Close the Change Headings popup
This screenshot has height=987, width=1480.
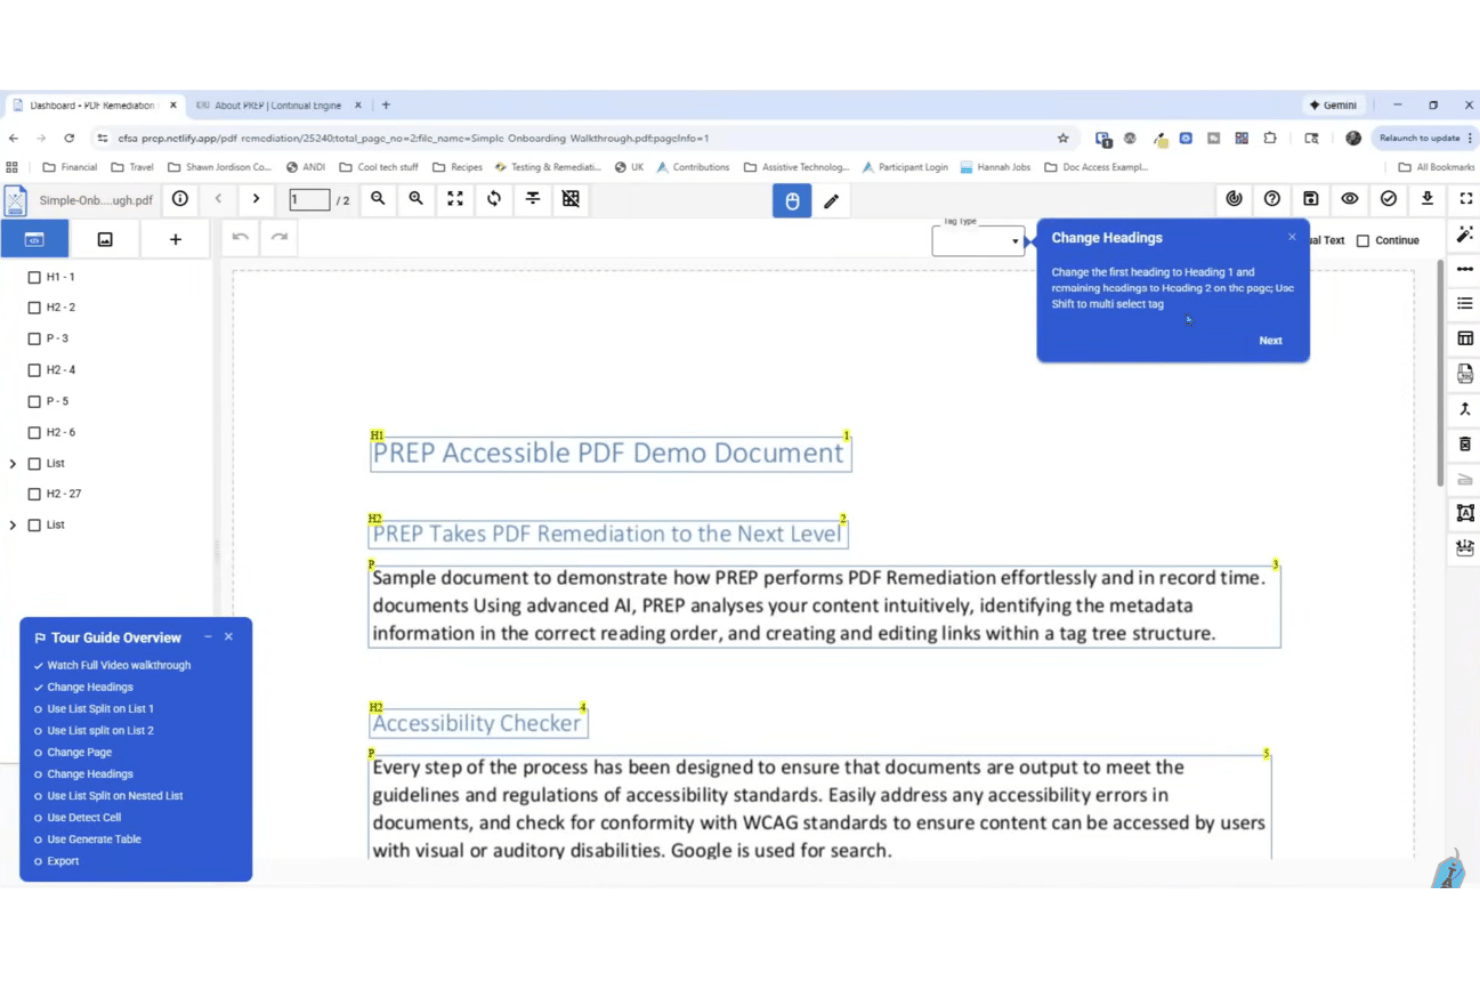(x=1292, y=237)
